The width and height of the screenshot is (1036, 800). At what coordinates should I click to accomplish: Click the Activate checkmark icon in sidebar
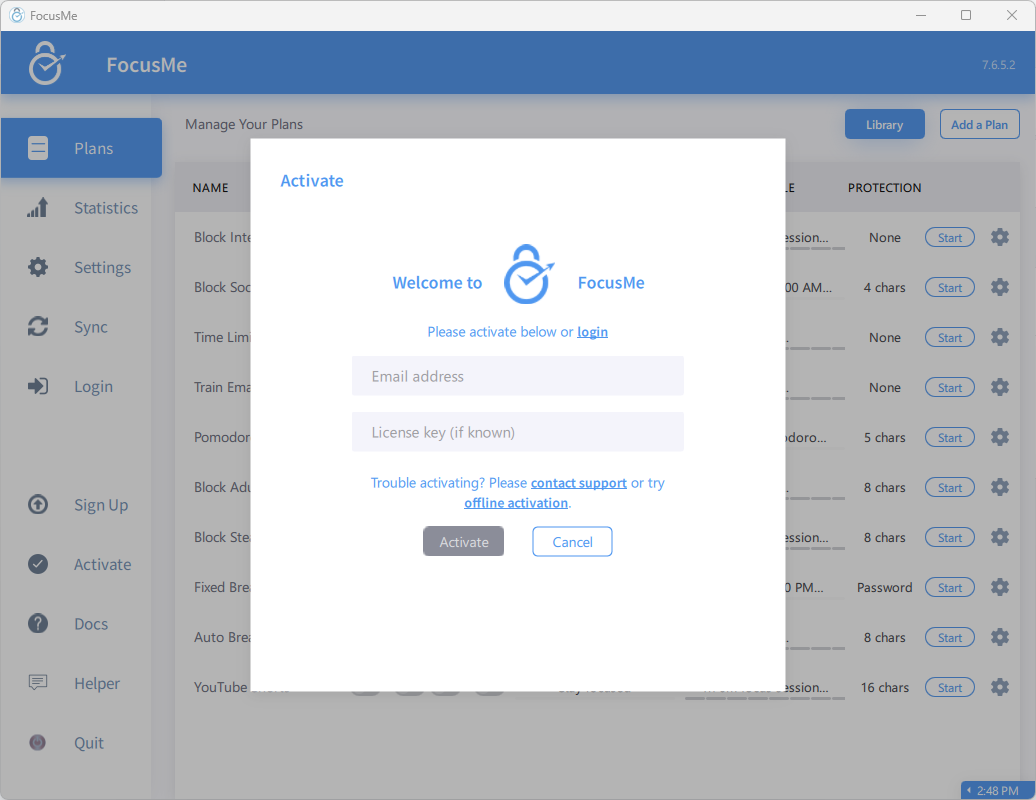point(38,564)
